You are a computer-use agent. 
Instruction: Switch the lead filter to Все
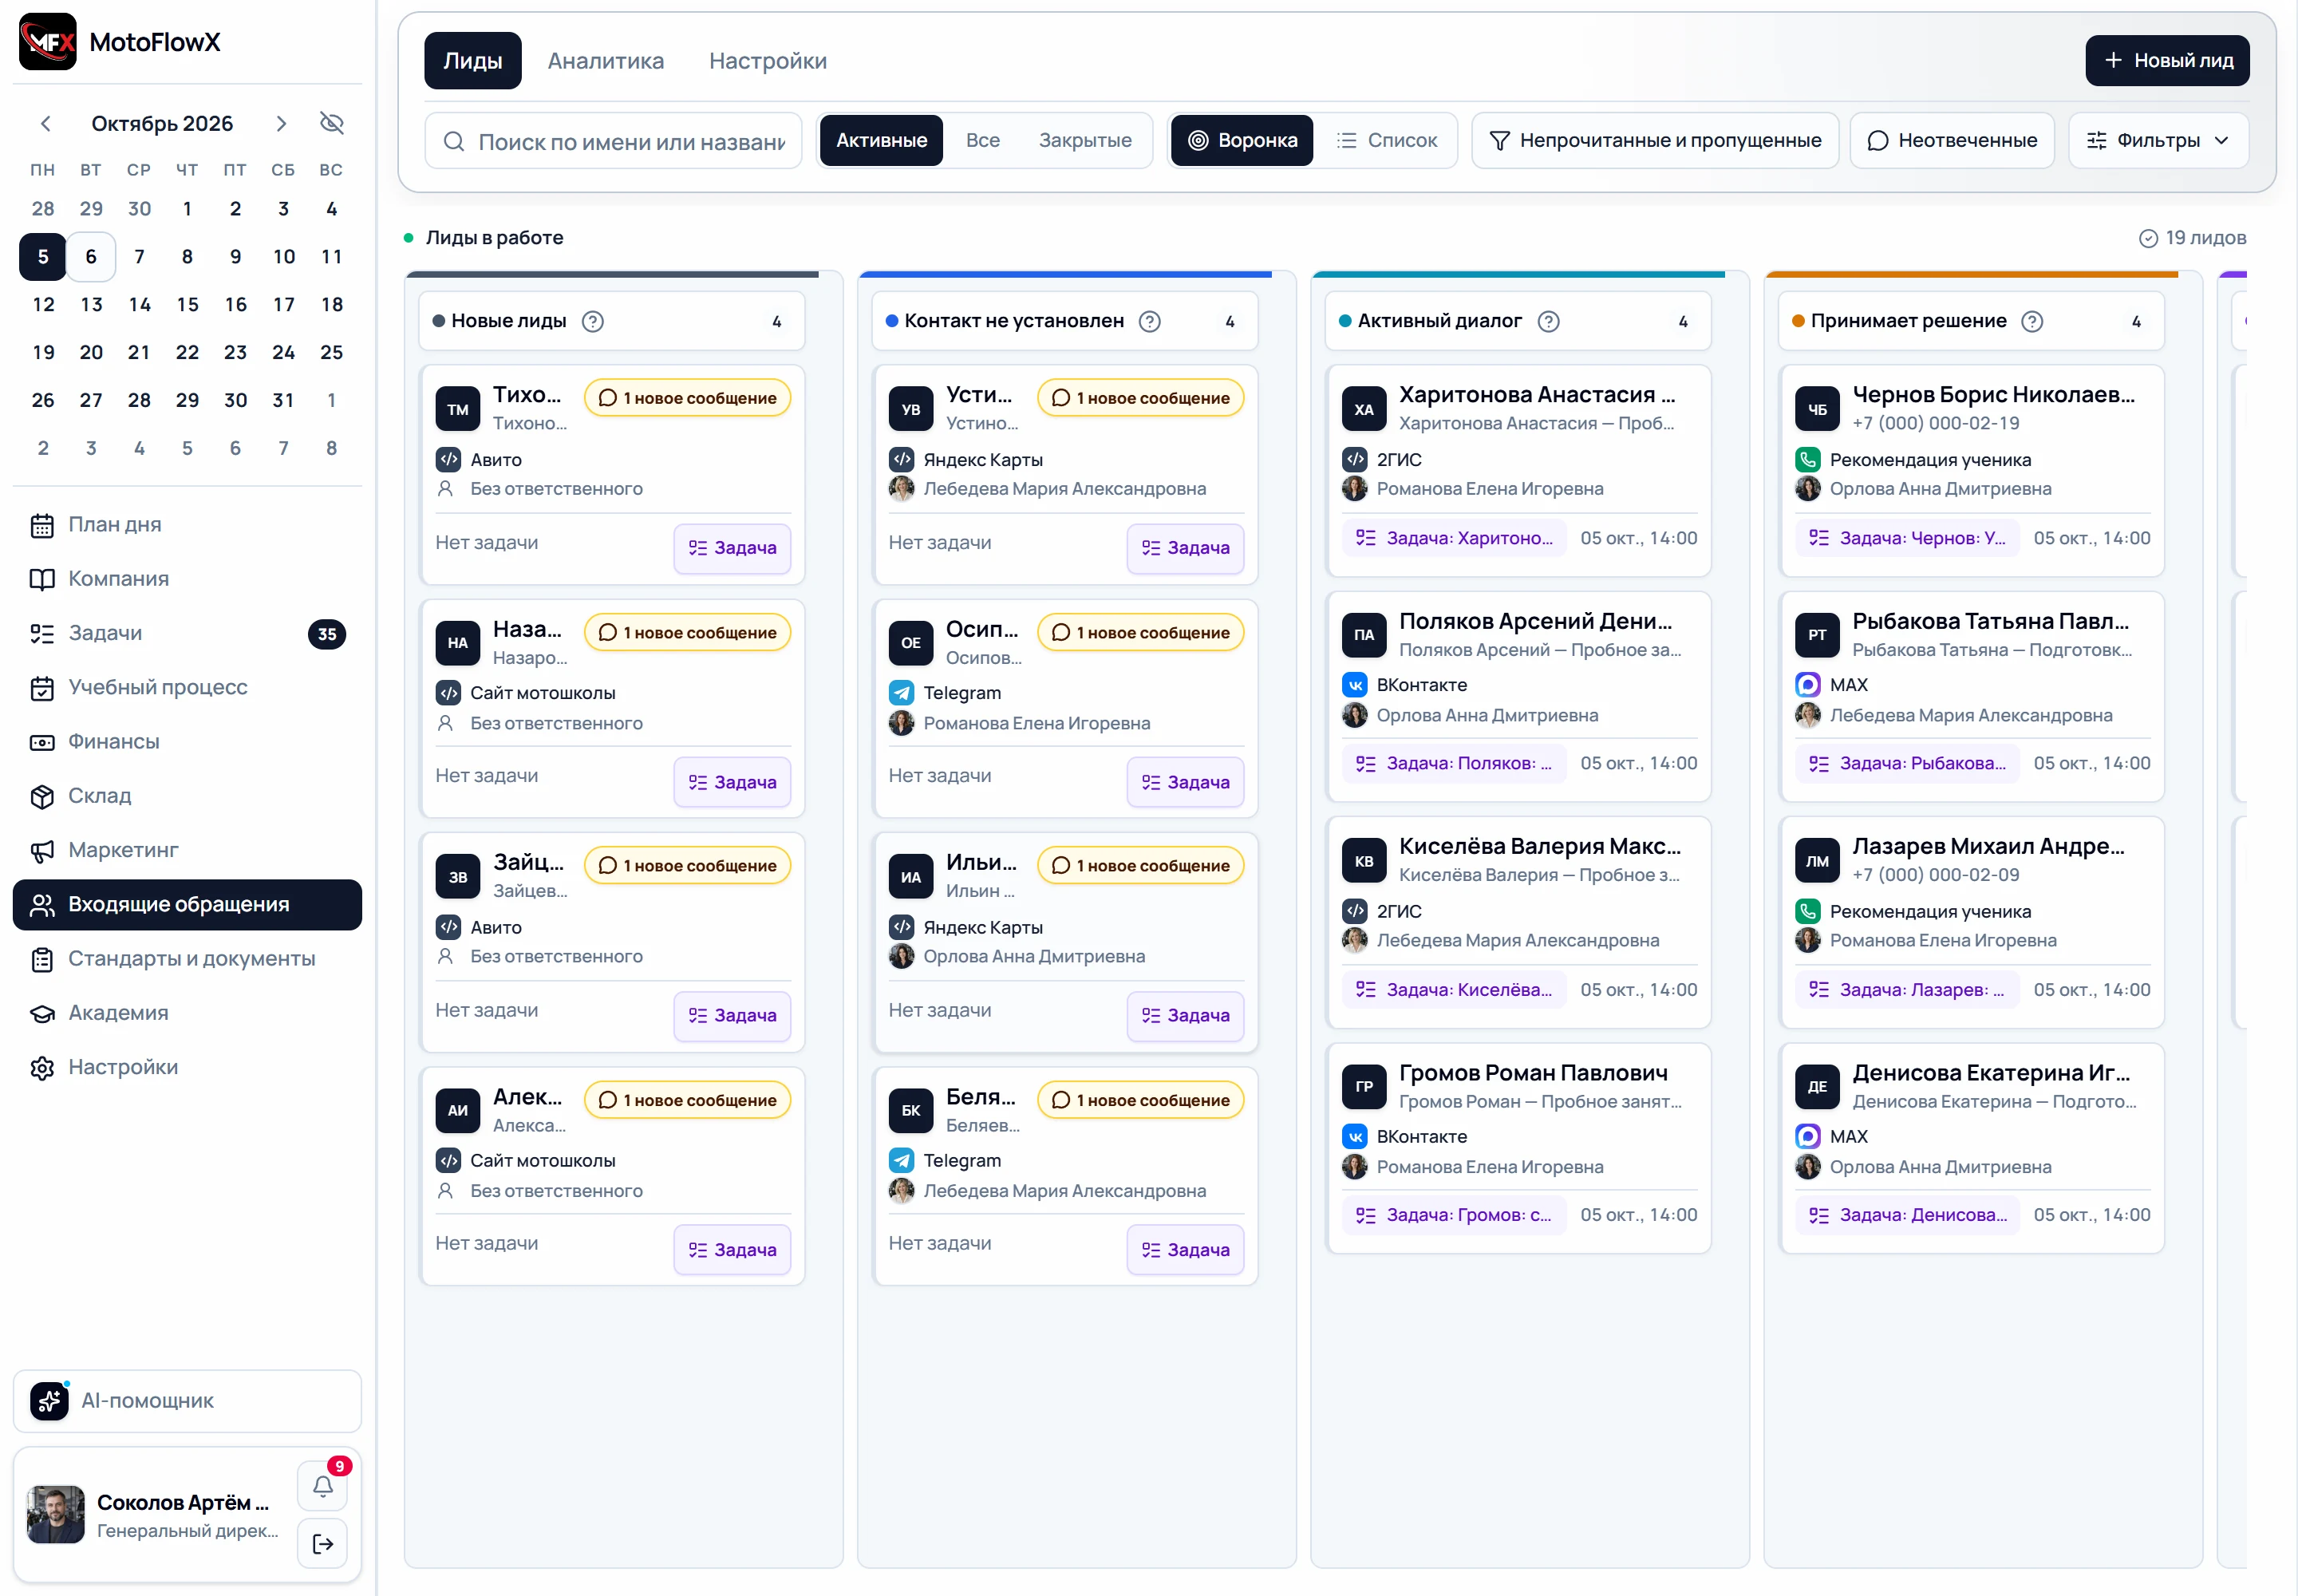[x=983, y=140]
